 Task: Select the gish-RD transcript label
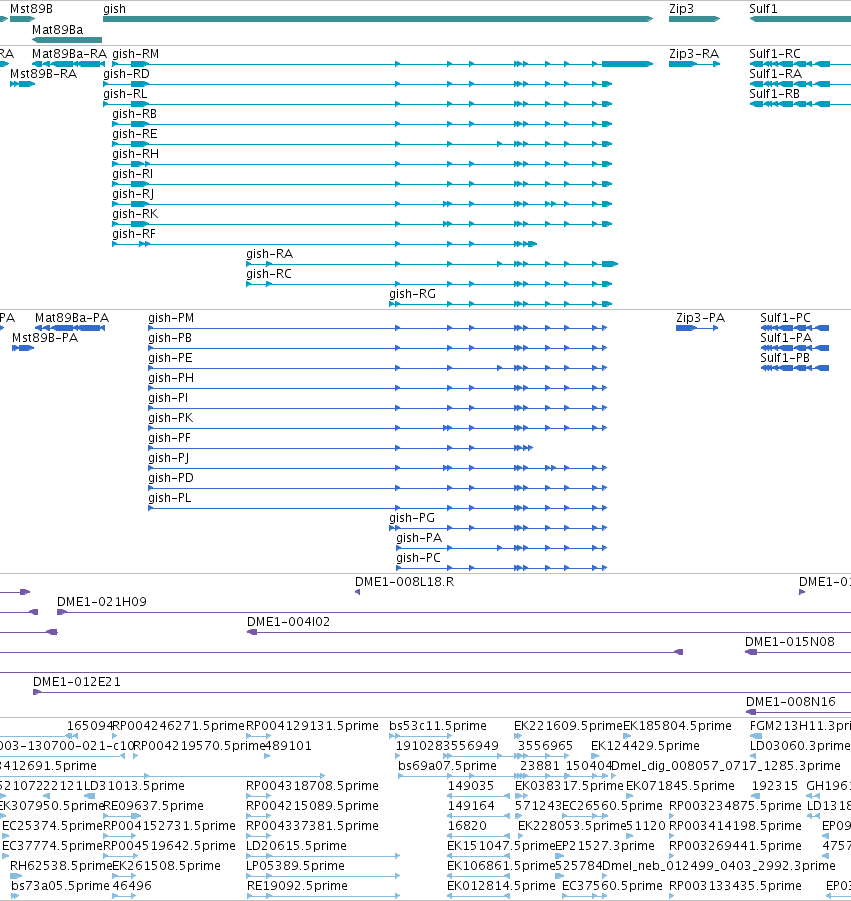point(126,74)
